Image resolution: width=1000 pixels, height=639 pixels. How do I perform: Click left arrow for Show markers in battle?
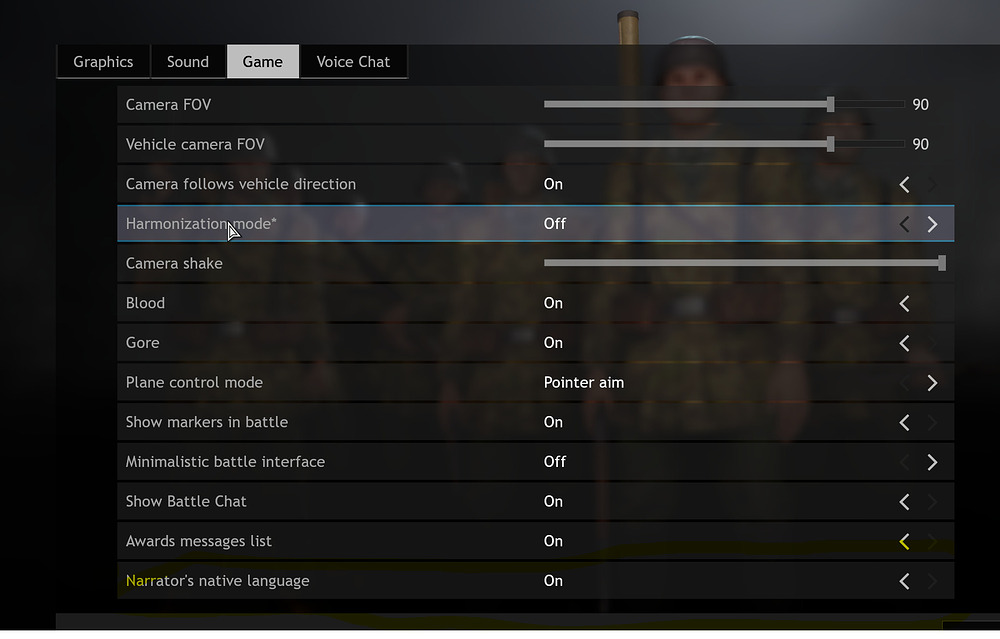click(904, 422)
